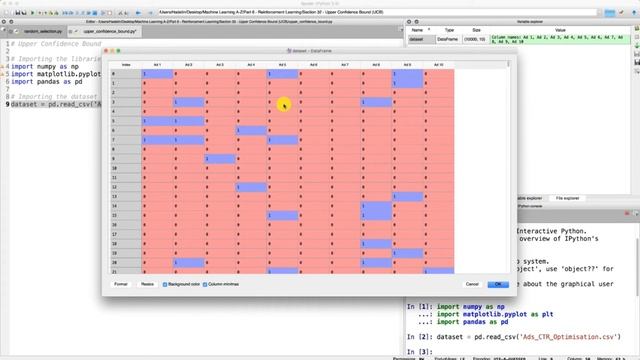
Task: Click the blue folder browse icon
Action: coord(609,13)
